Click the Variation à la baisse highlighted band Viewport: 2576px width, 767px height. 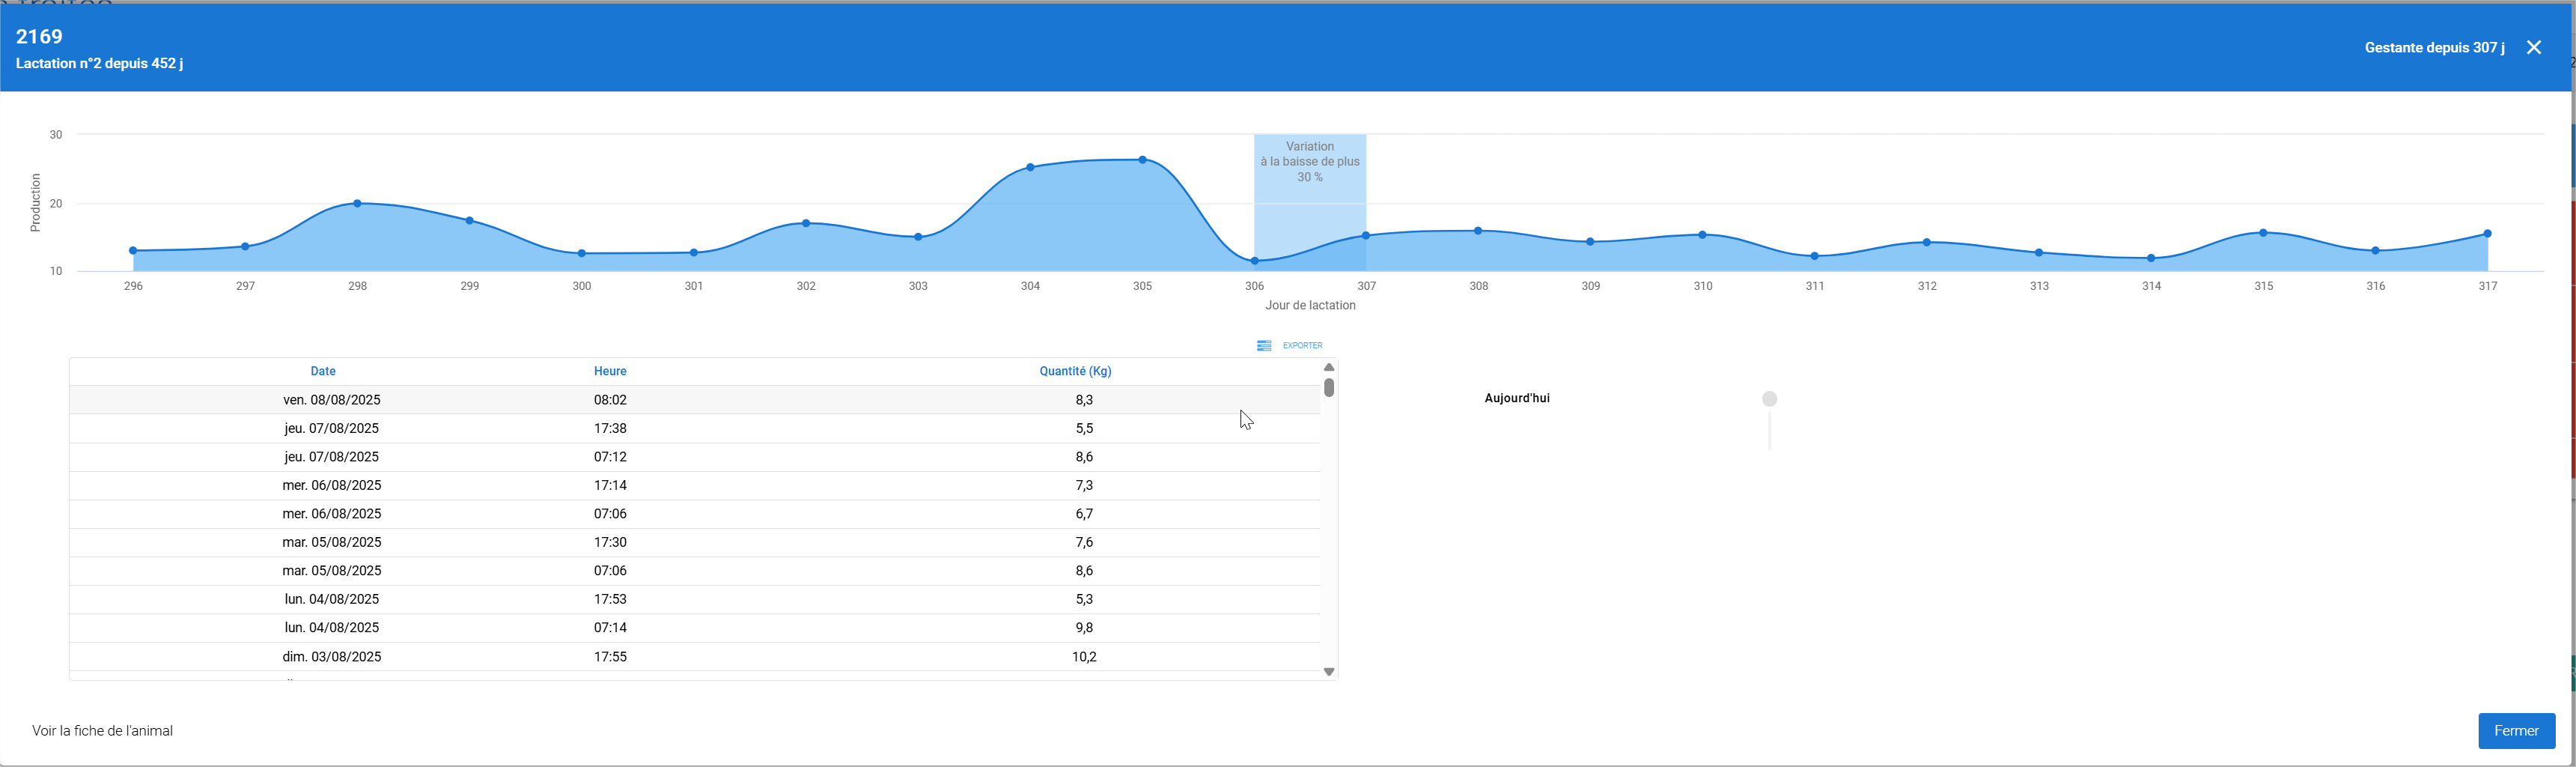click(x=1310, y=202)
